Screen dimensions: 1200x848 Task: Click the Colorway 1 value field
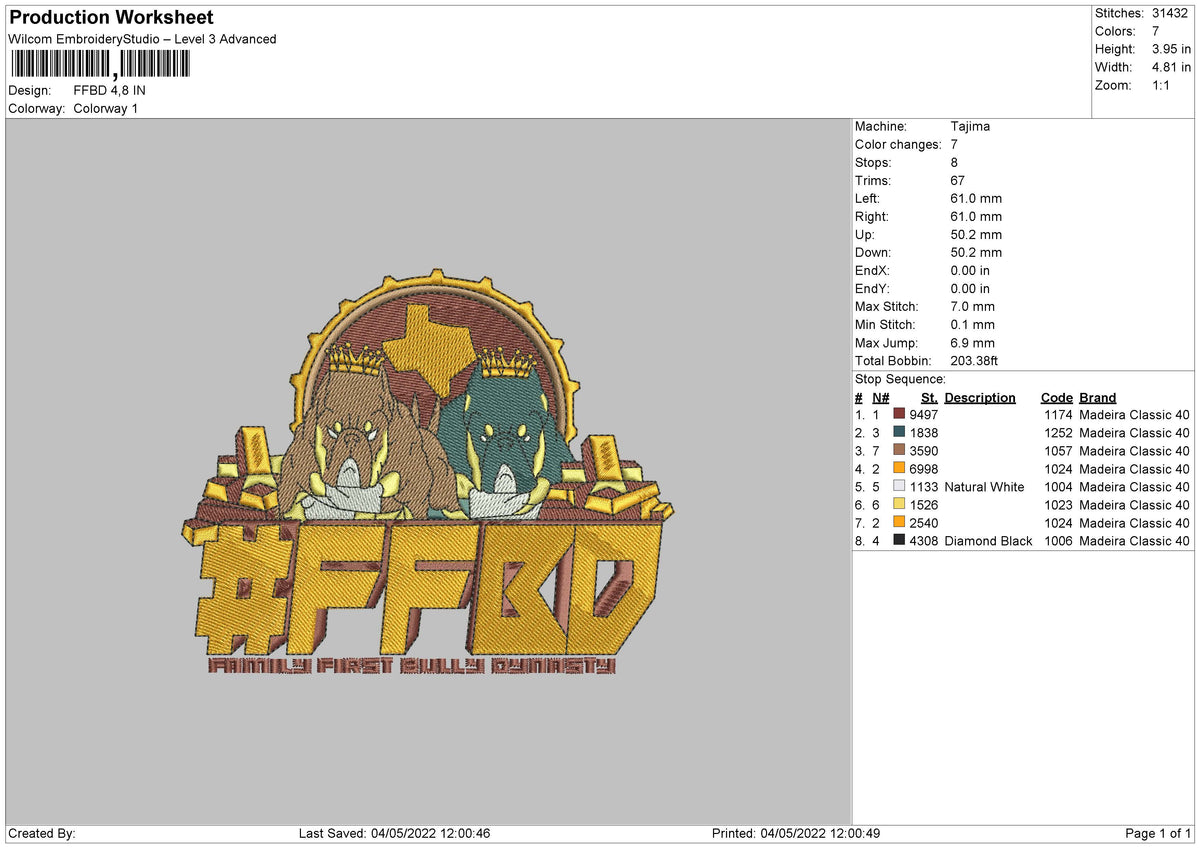[104, 108]
